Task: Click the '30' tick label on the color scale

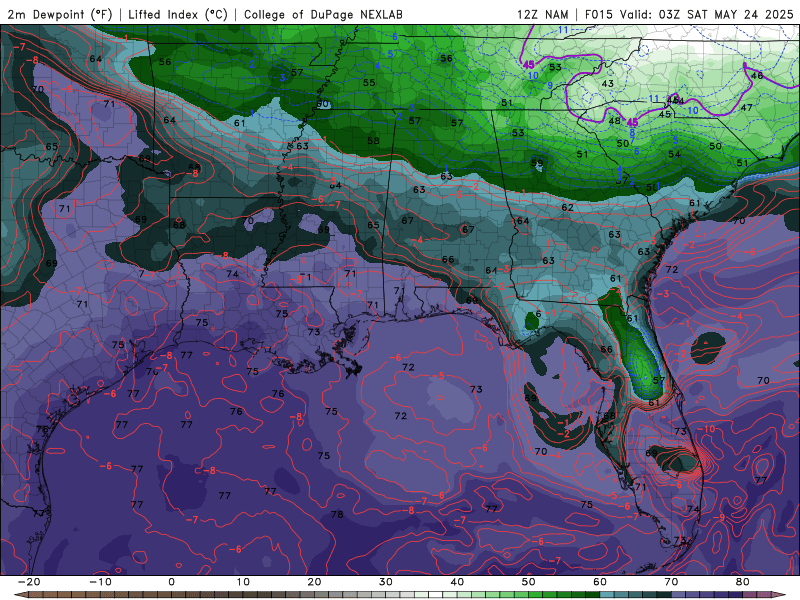Action: pos(386,582)
